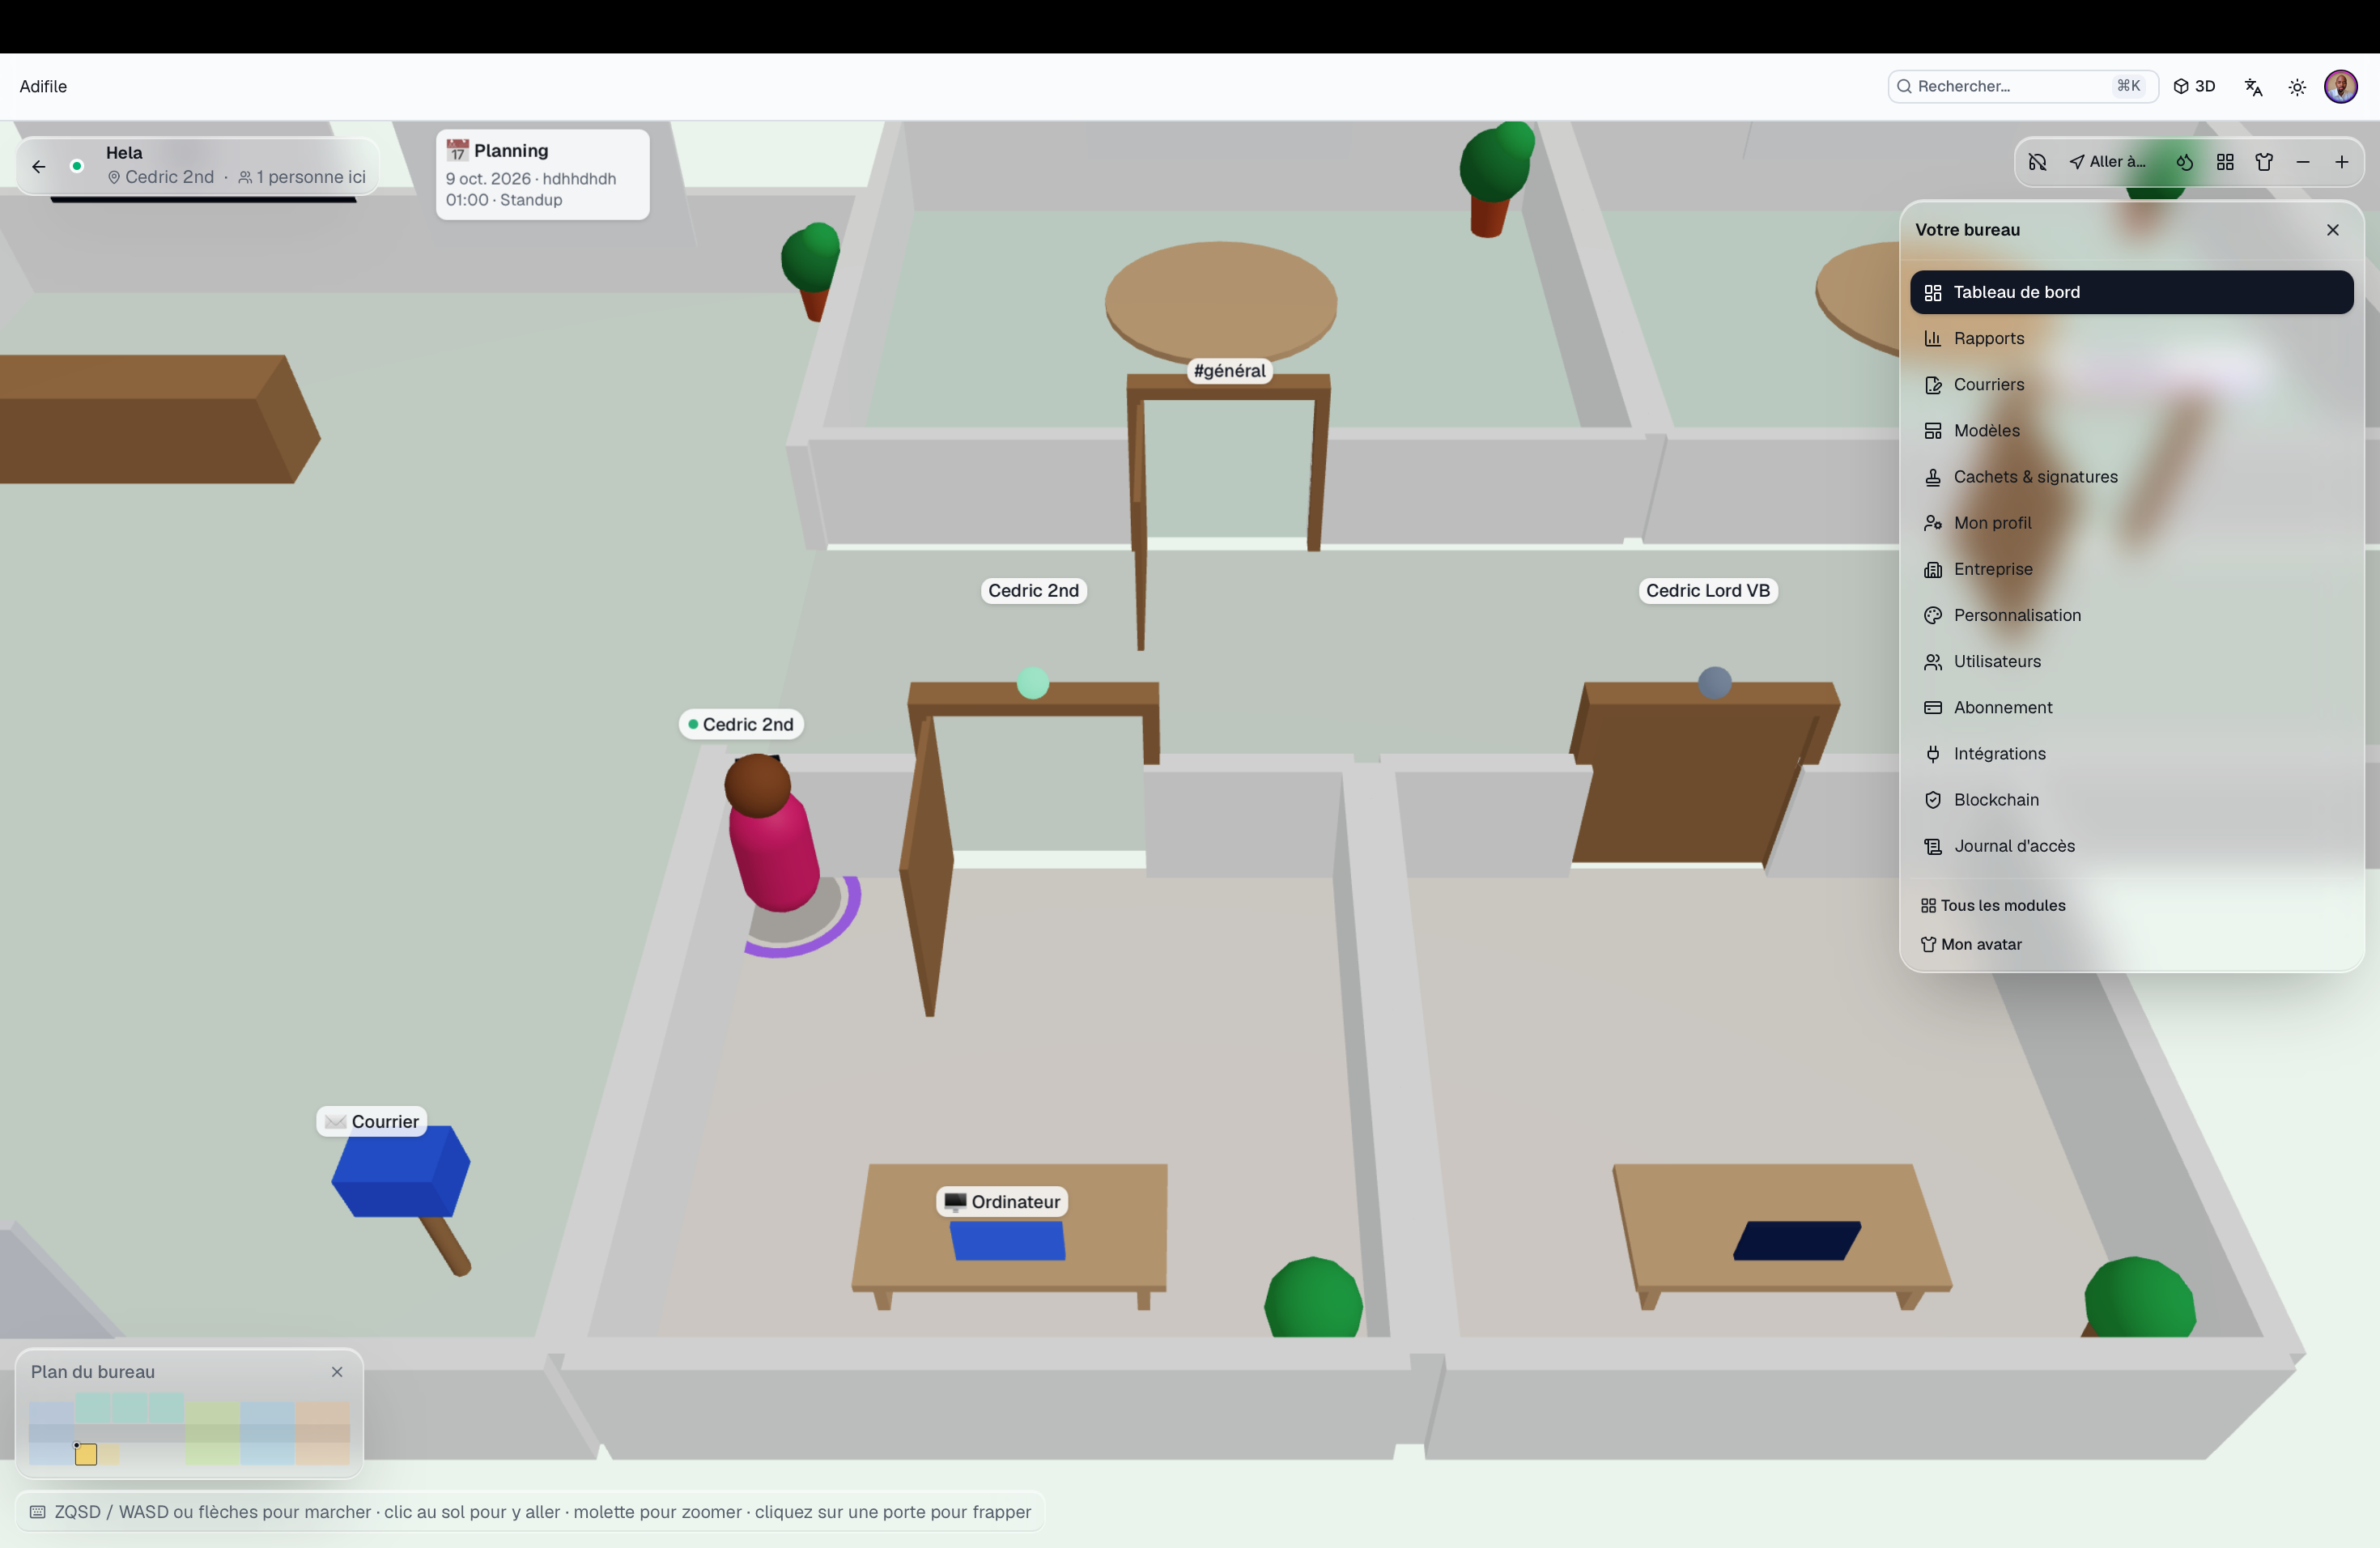Open Journal d'accès
2380x1548 pixels.
[2131, 846]
